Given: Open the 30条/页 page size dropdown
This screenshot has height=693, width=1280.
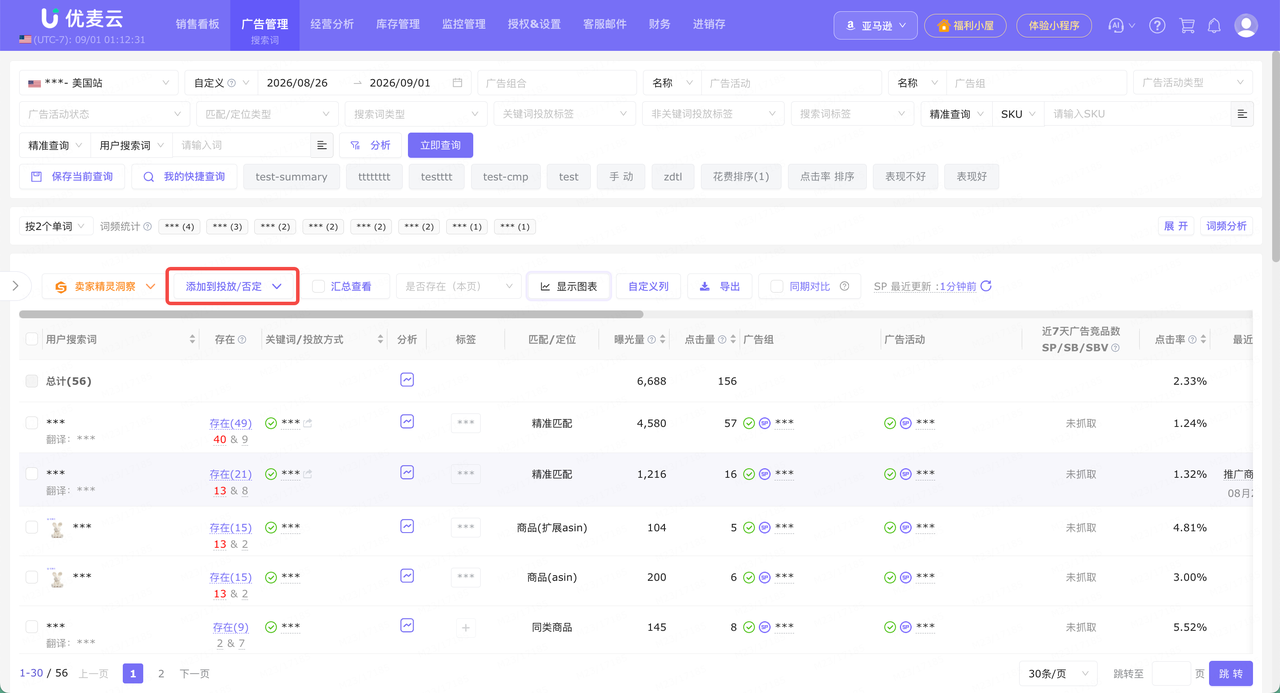Looking at the screenshot, I should pyautogui.click(x=1058, y=673).
